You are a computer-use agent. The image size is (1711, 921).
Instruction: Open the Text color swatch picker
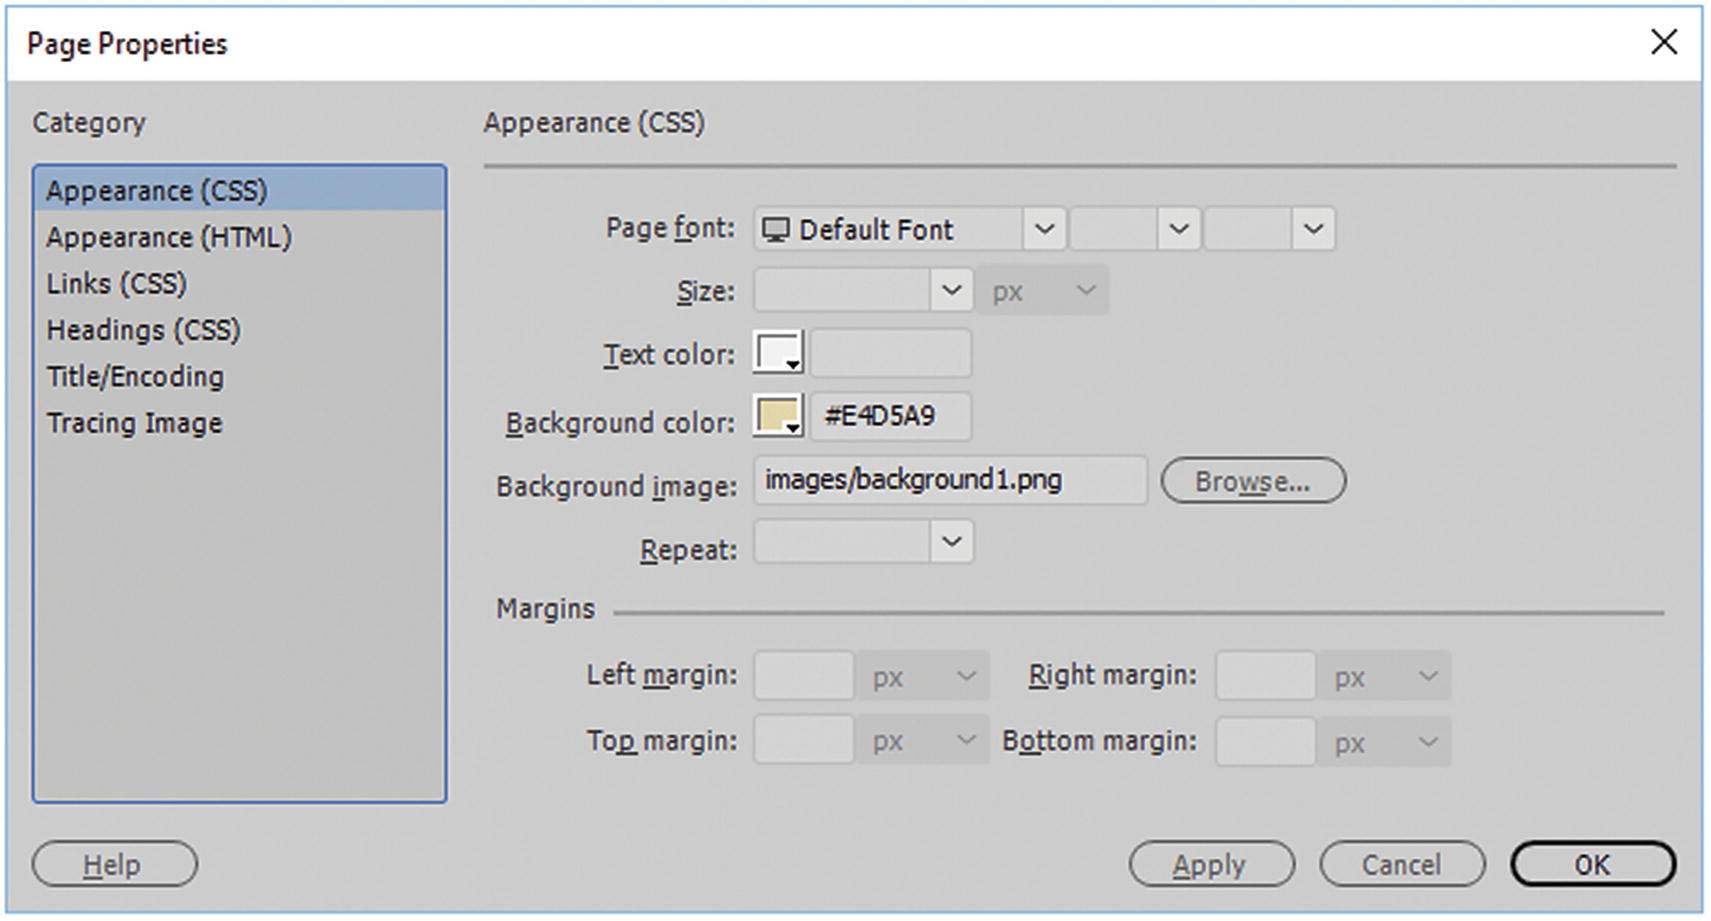(778, 353)
